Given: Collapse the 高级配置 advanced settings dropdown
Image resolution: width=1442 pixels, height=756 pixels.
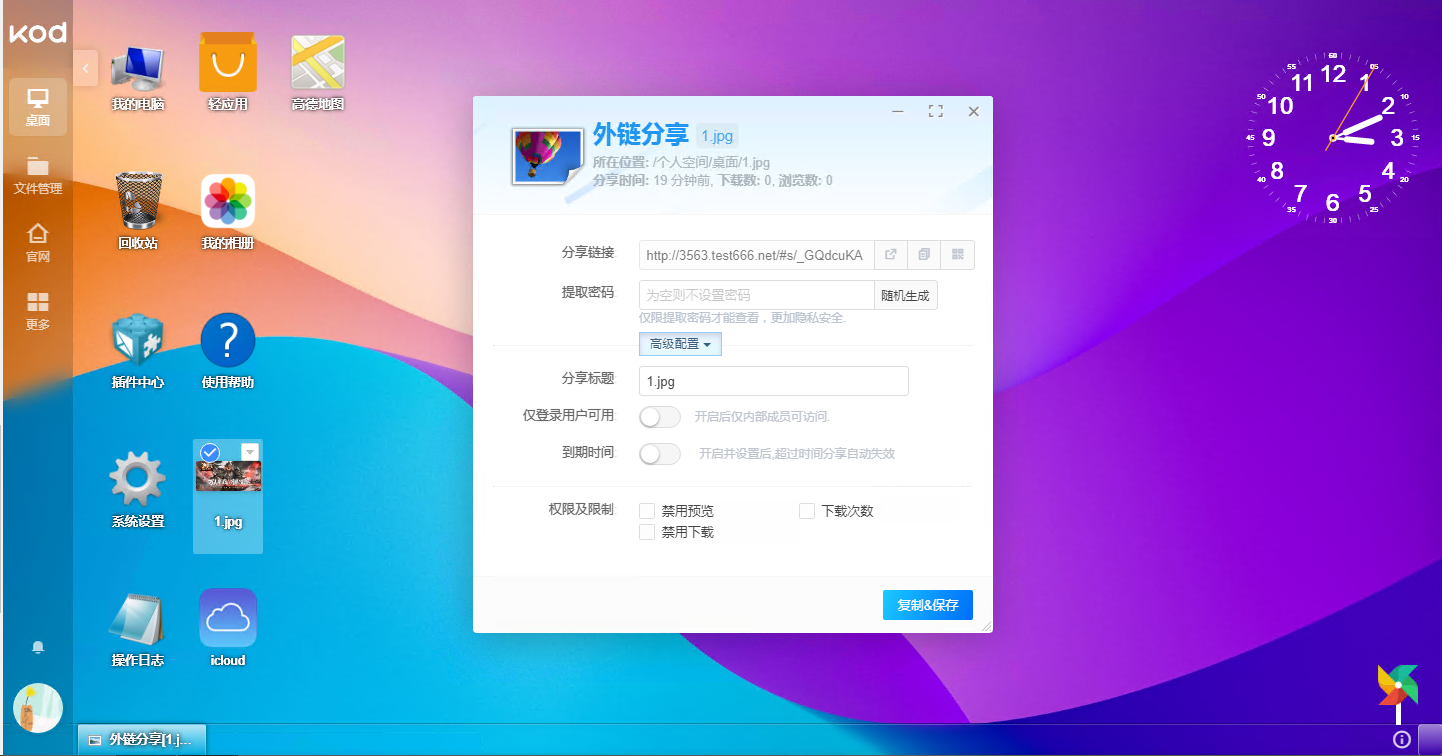Looking at the screenshot, I should (680, 344).
